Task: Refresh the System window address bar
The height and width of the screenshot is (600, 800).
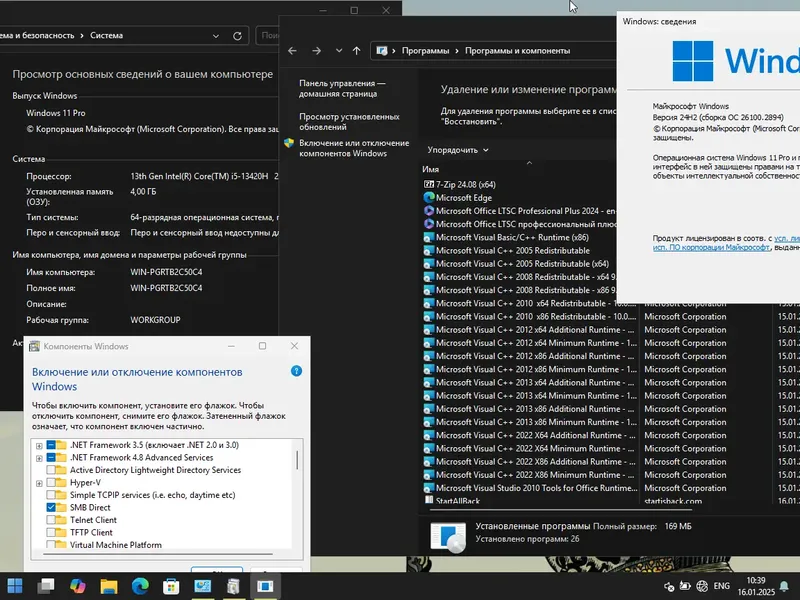Action: click(237, 36)
